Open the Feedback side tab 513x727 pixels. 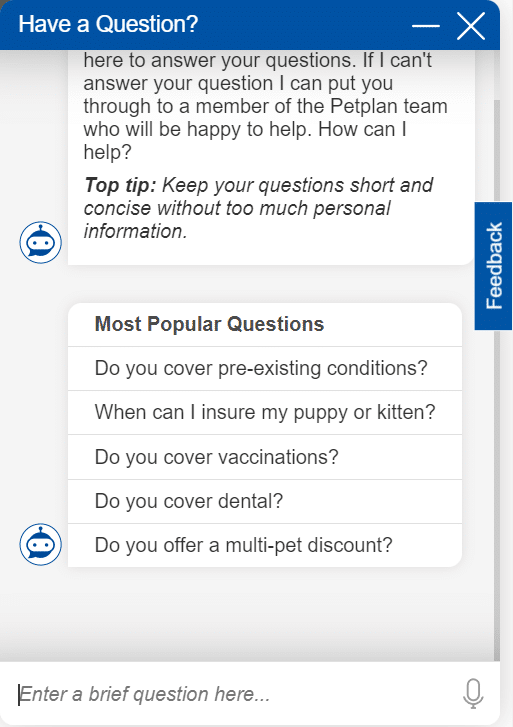pyautogui.click(x=494, y=266)
